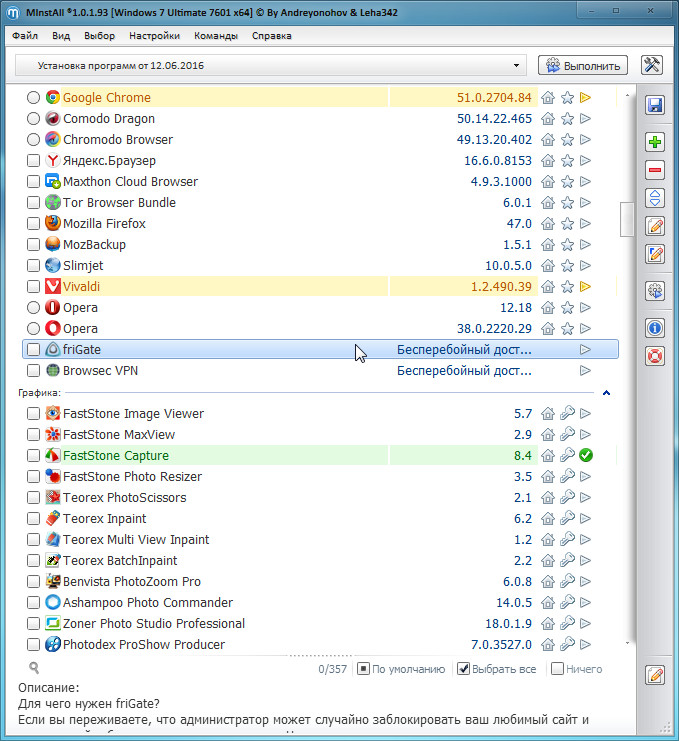Click green checkmark icon for FastStone Capture
679x741 pixels.
(586, 455)
